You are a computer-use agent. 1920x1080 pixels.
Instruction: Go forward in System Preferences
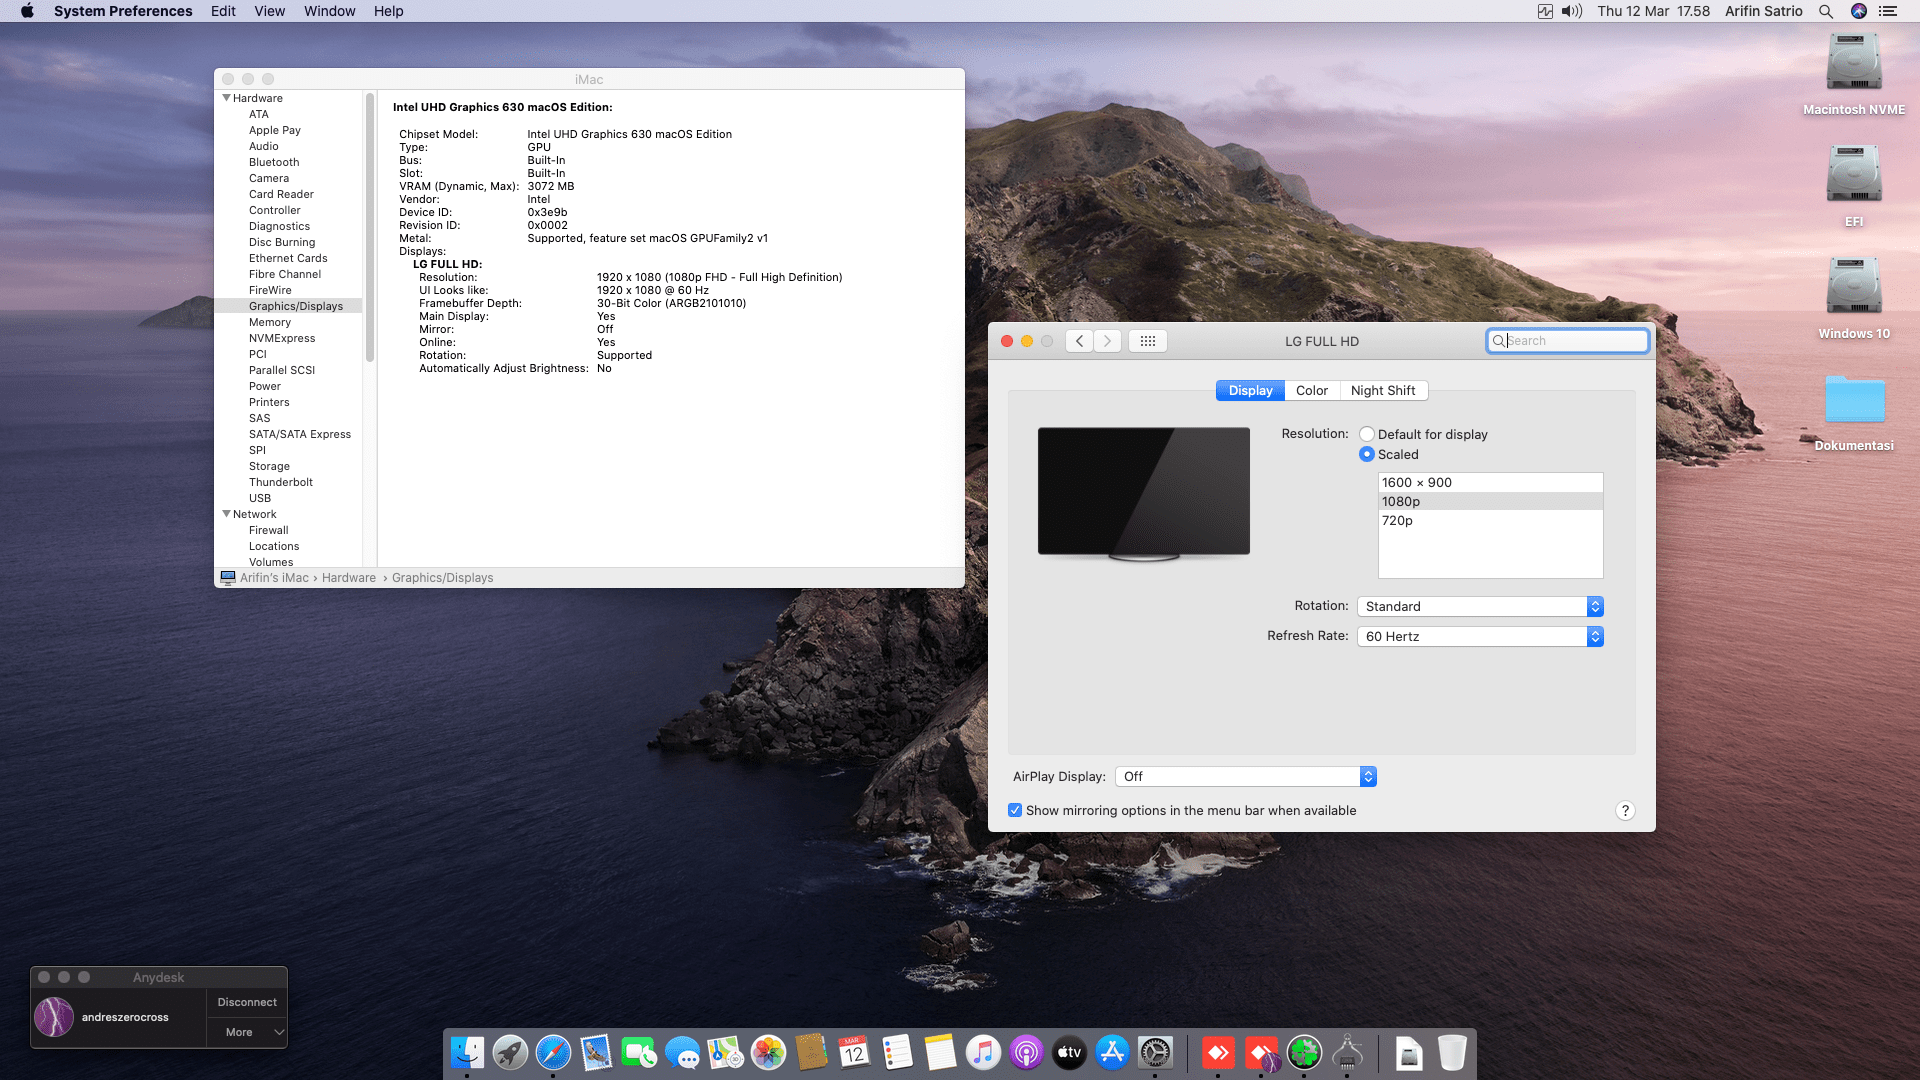1107,341
